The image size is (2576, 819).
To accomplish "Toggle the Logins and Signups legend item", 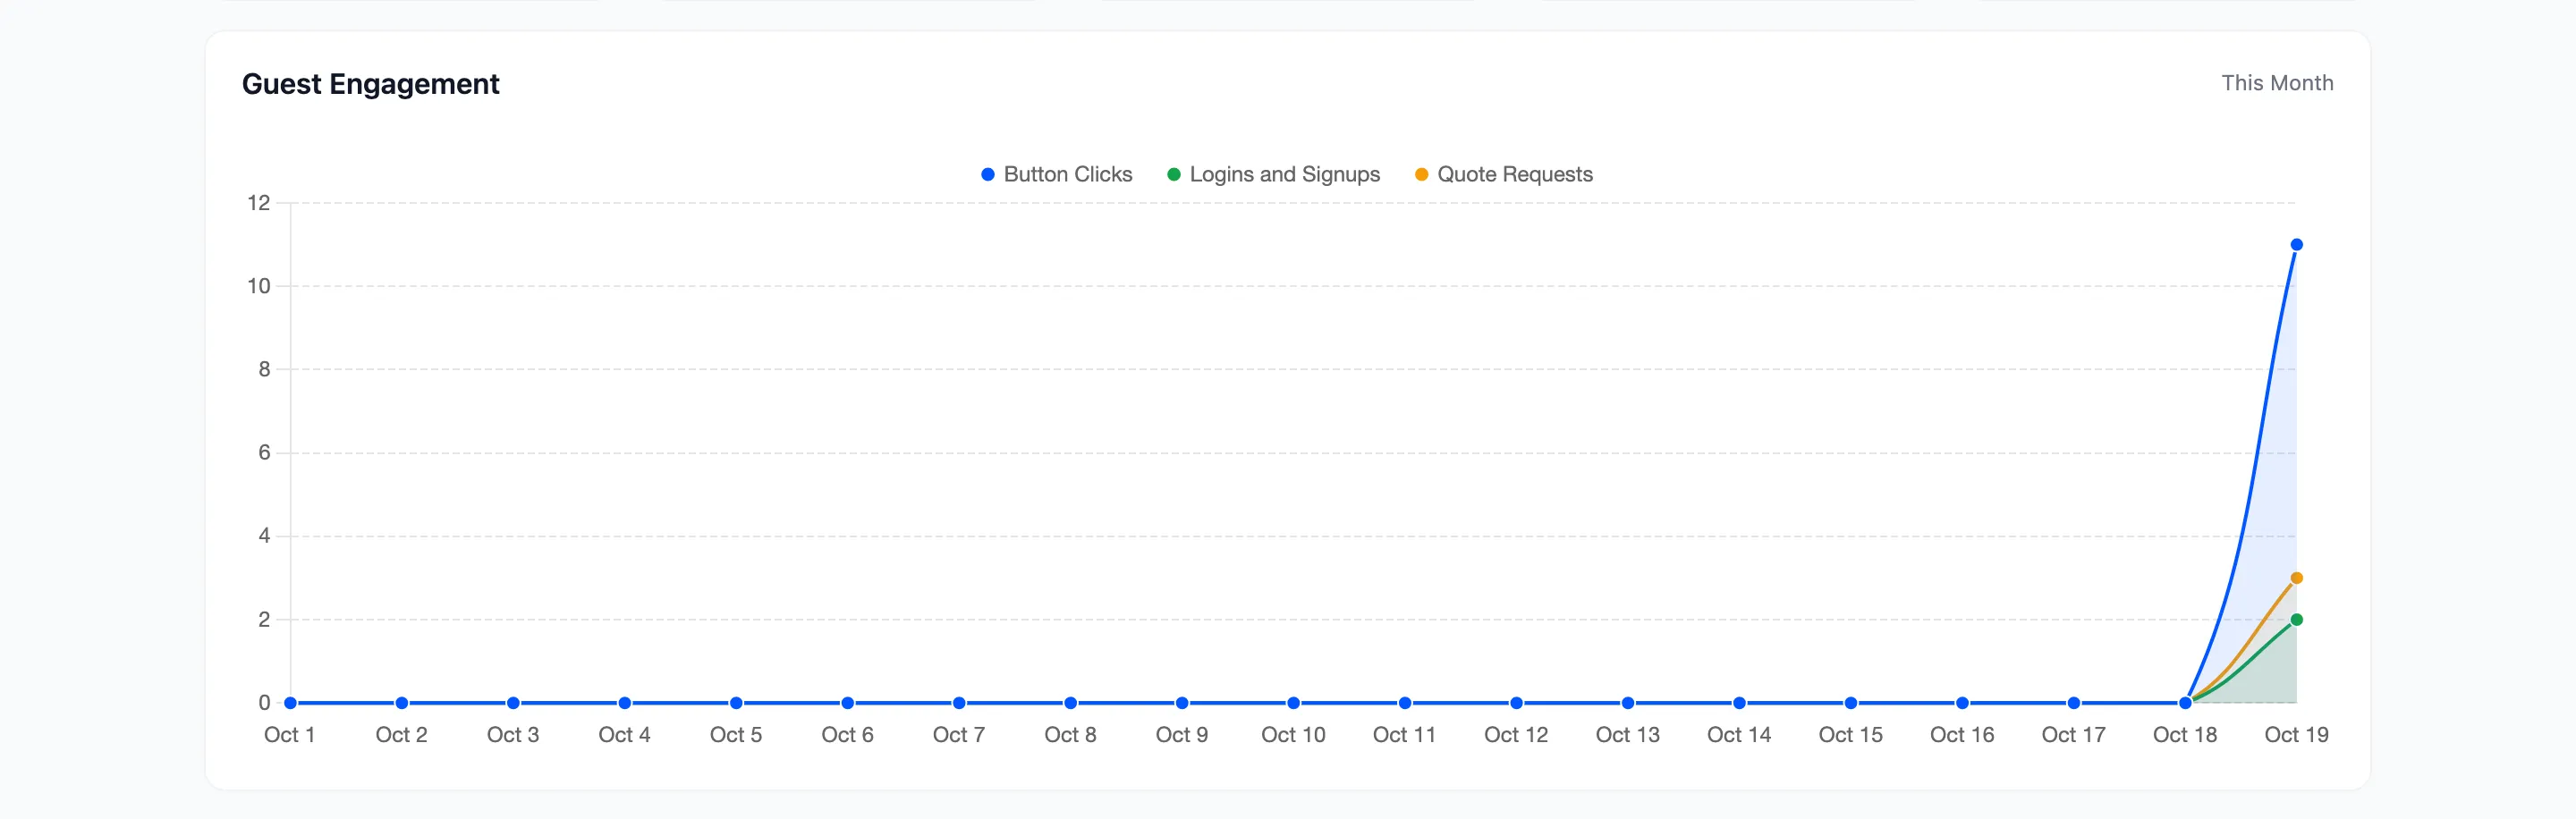I will tap(1273, 174).
